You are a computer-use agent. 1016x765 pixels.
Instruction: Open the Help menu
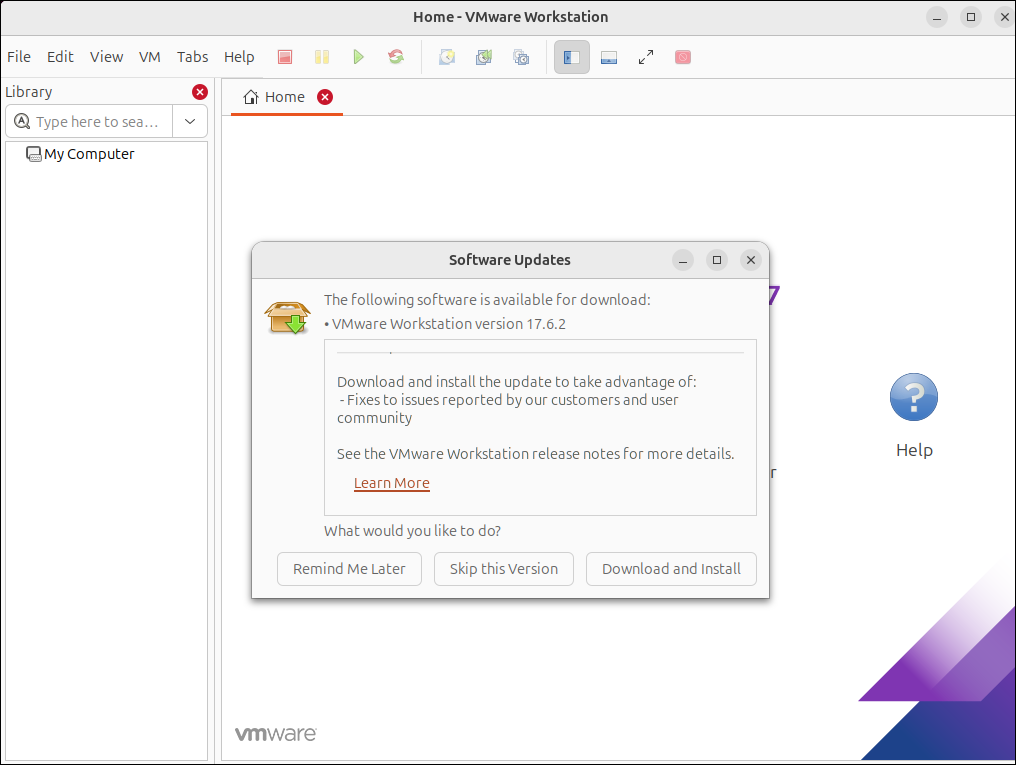coord(239,57)
